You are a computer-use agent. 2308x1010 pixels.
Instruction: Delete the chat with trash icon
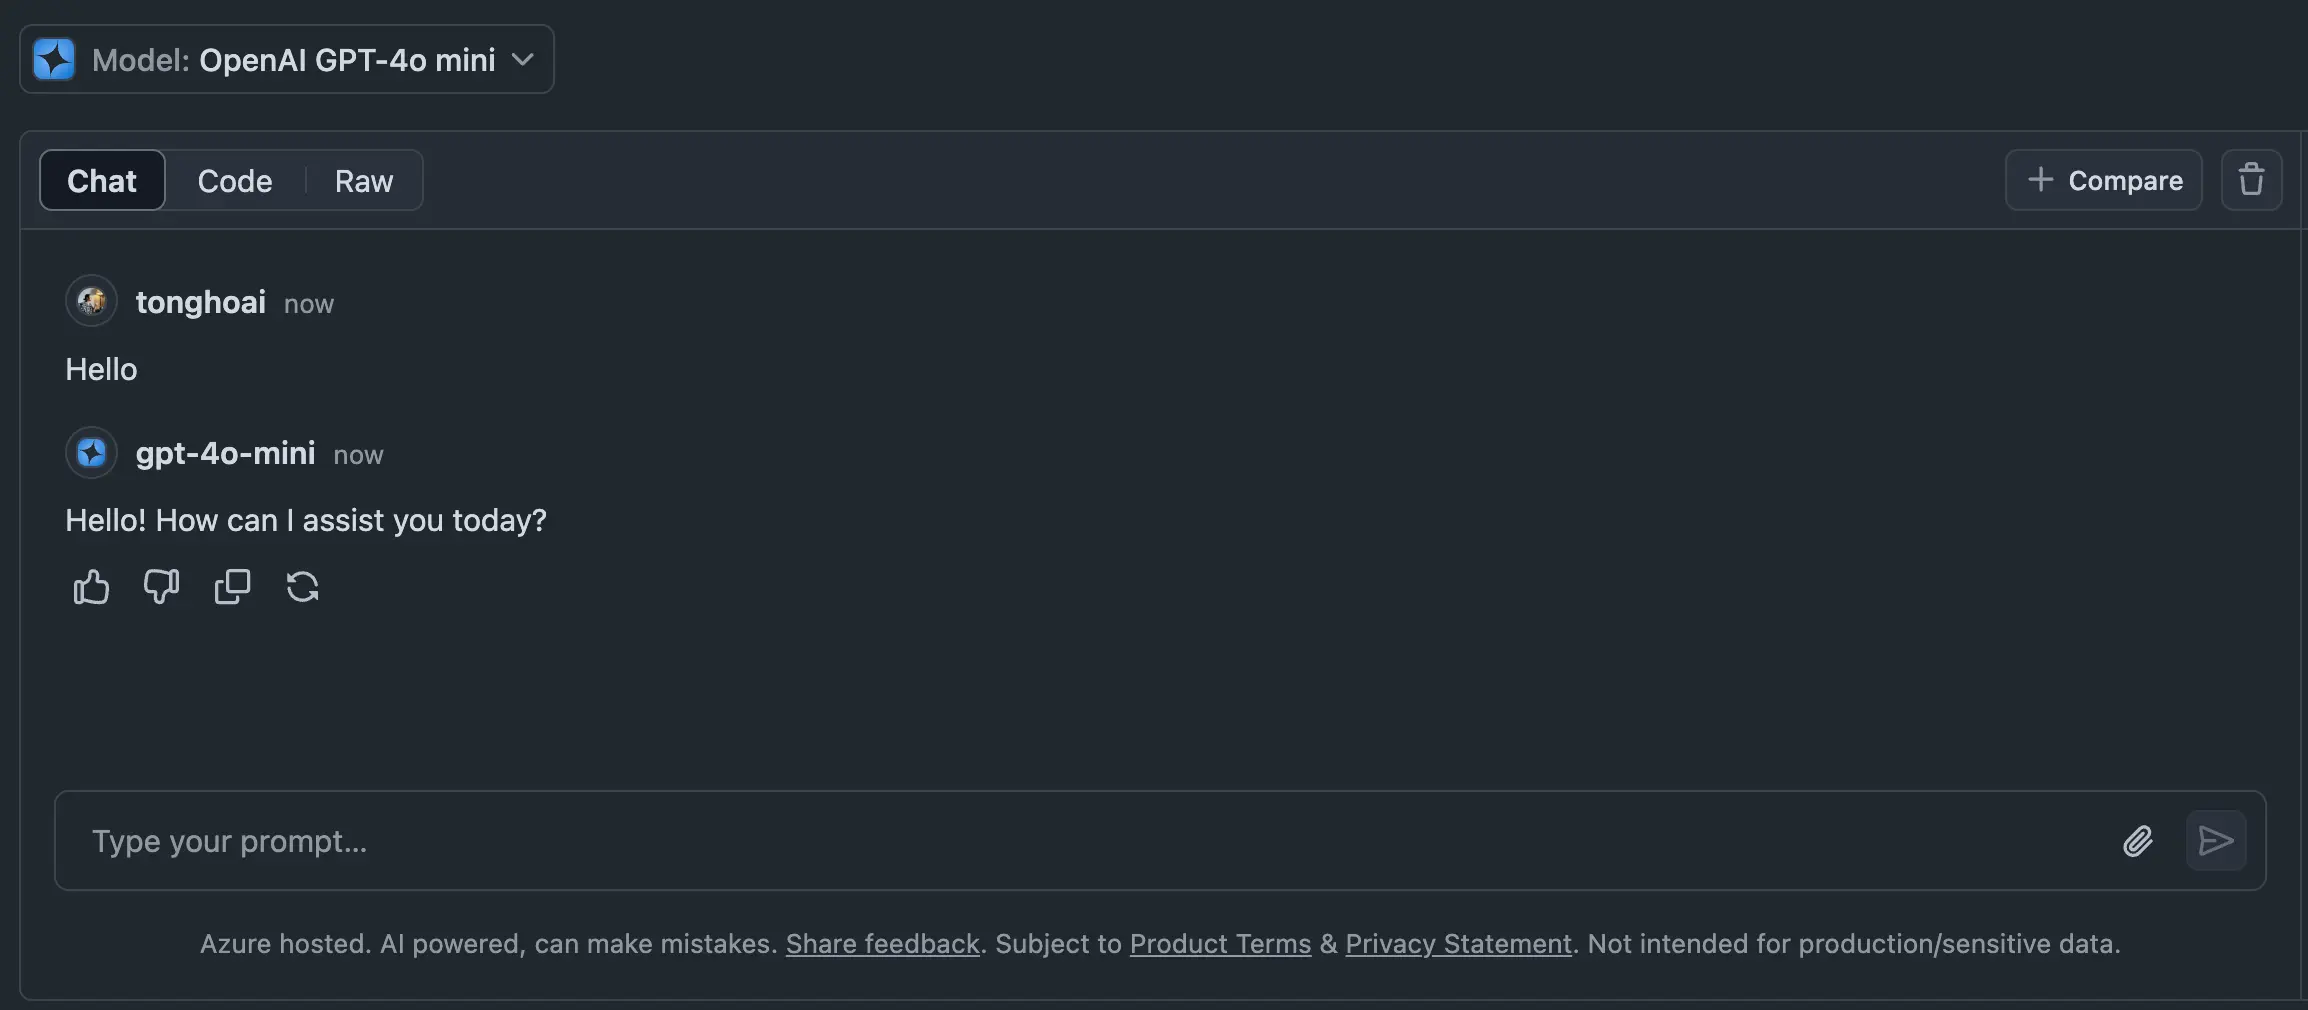pos(2251,180)
